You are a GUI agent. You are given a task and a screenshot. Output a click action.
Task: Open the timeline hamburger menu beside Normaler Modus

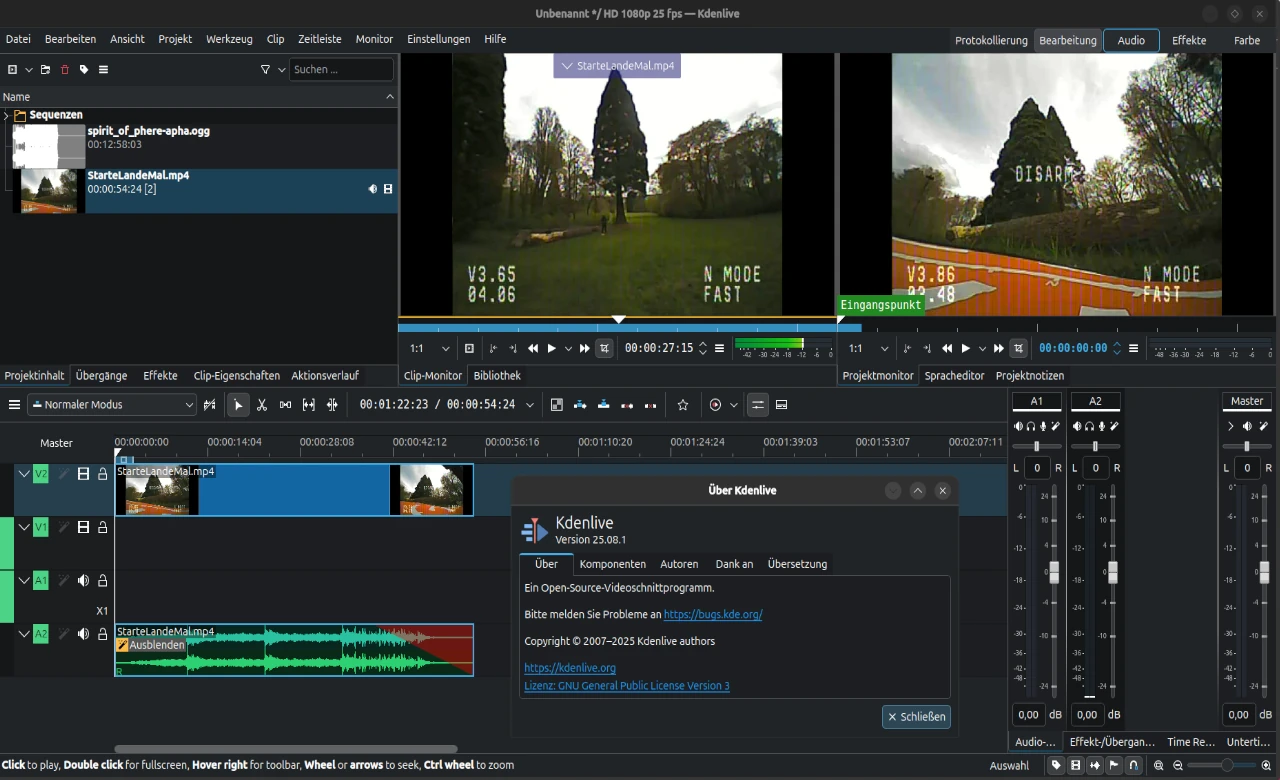14,405
